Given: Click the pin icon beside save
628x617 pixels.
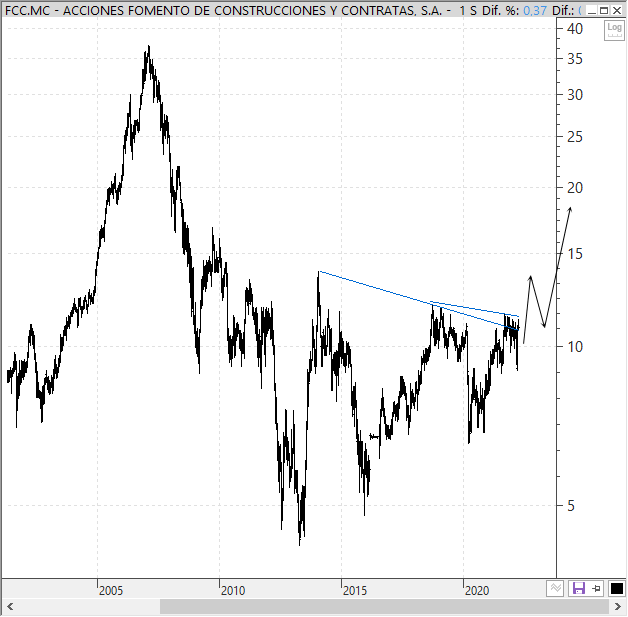Looking at the screenshot, I should tap(597, 589).
